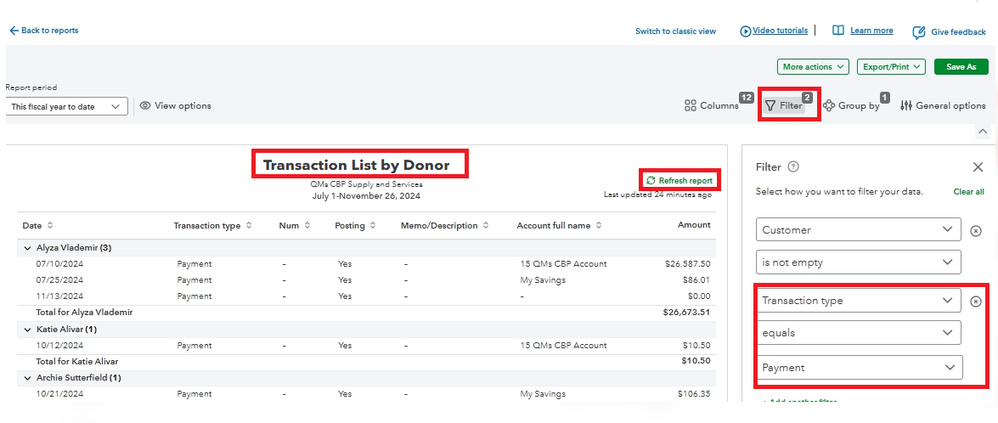
Task: Expand the Export/Print menu
Action: coord(891,67)
